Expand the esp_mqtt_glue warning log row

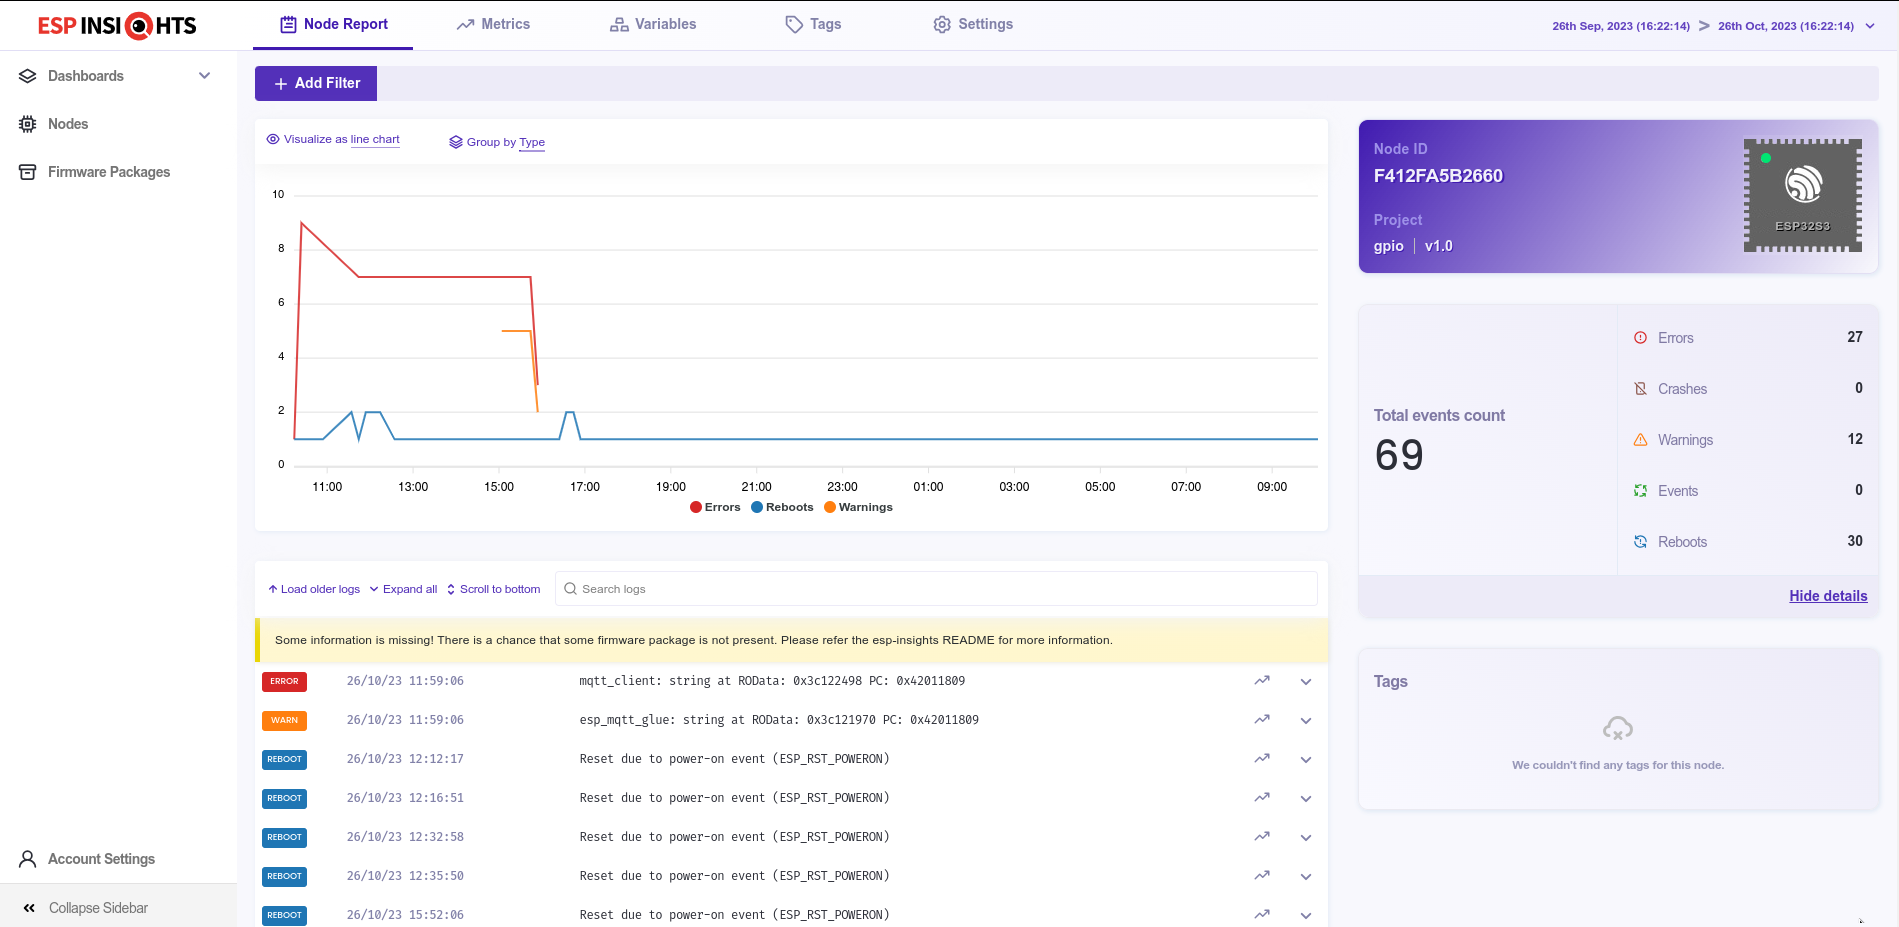(1306, 721)
